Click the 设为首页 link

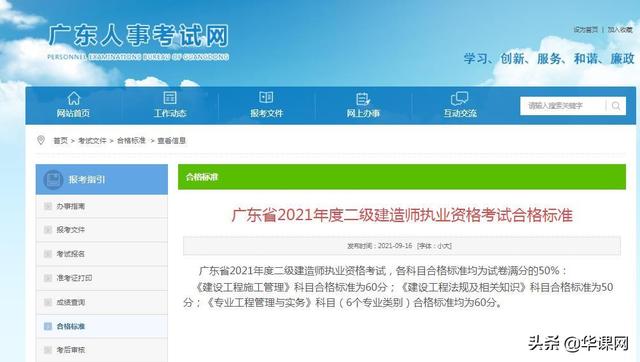coord(586,30)
